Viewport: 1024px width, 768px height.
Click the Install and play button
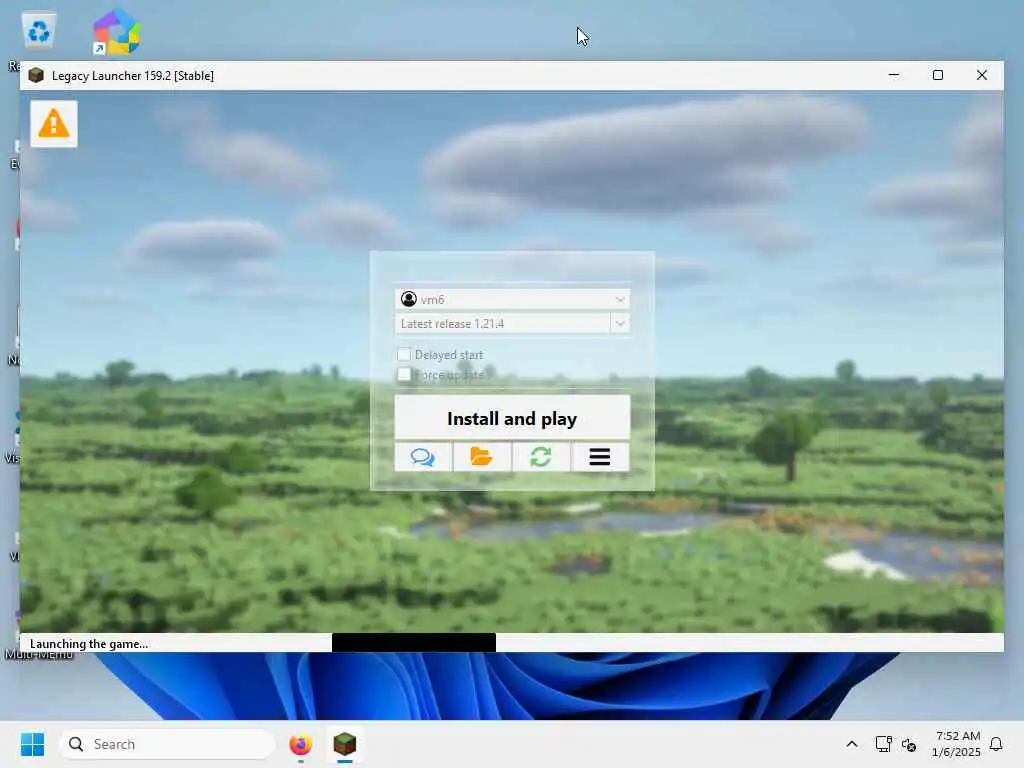[512, 417]
